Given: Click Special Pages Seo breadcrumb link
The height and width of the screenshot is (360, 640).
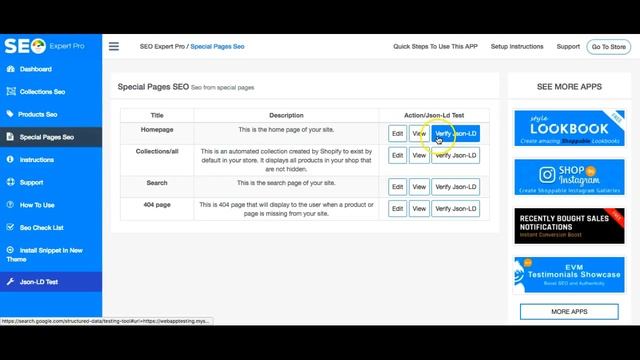Looking at the screenshot, I should click(x=217, y=47).
